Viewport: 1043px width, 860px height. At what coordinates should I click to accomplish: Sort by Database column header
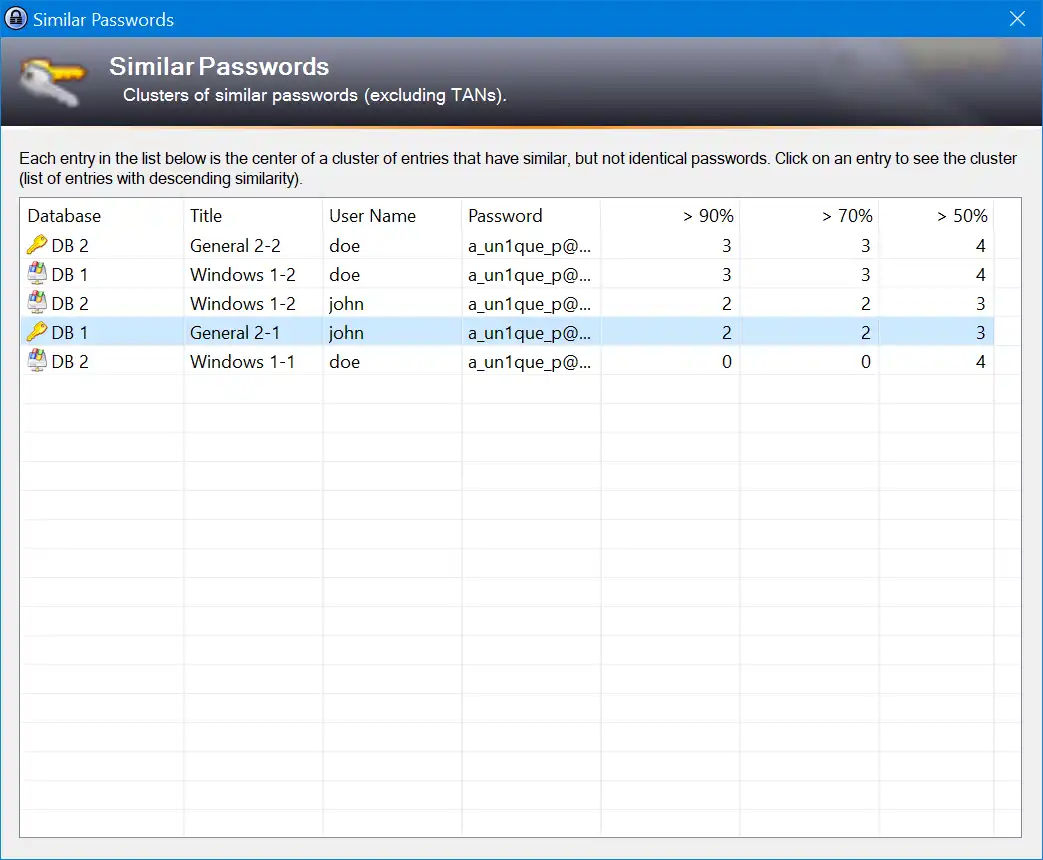(102, 215)
